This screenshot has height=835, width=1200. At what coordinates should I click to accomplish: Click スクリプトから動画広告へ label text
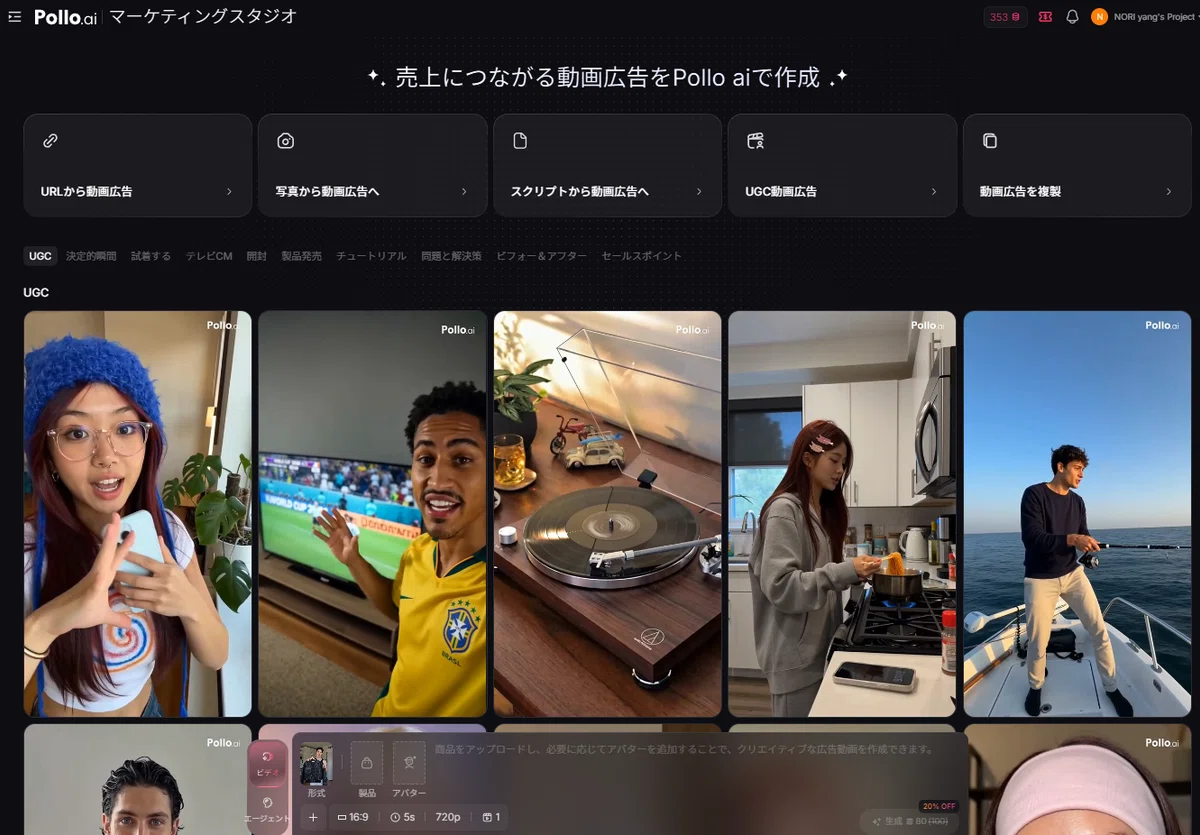point(579,191)
